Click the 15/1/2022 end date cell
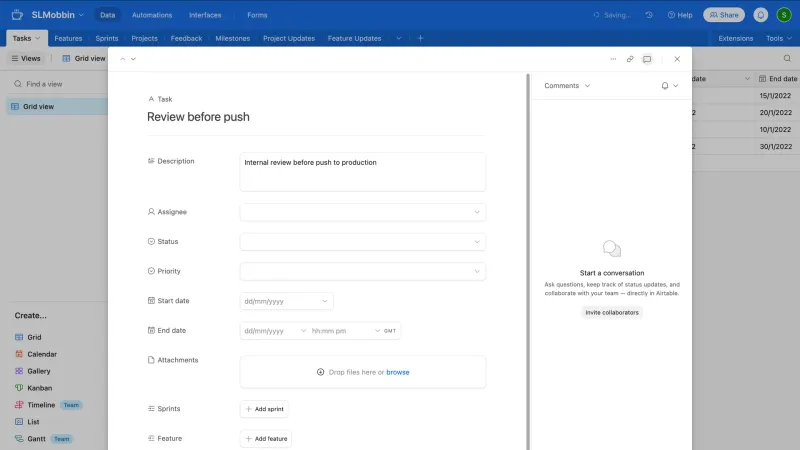 pyautogui.click(x=777, y=95)
